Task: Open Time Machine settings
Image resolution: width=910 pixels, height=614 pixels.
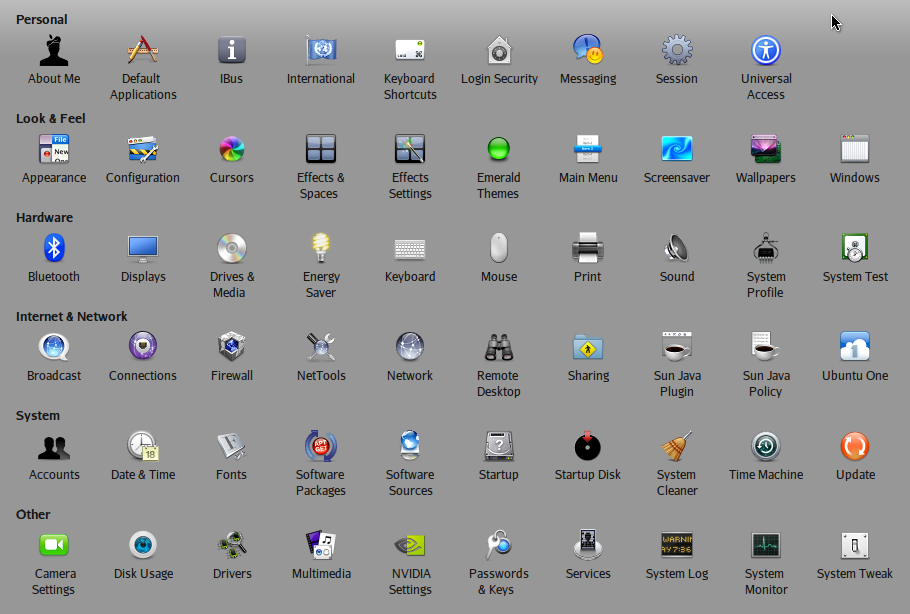Action: [765, 447]
